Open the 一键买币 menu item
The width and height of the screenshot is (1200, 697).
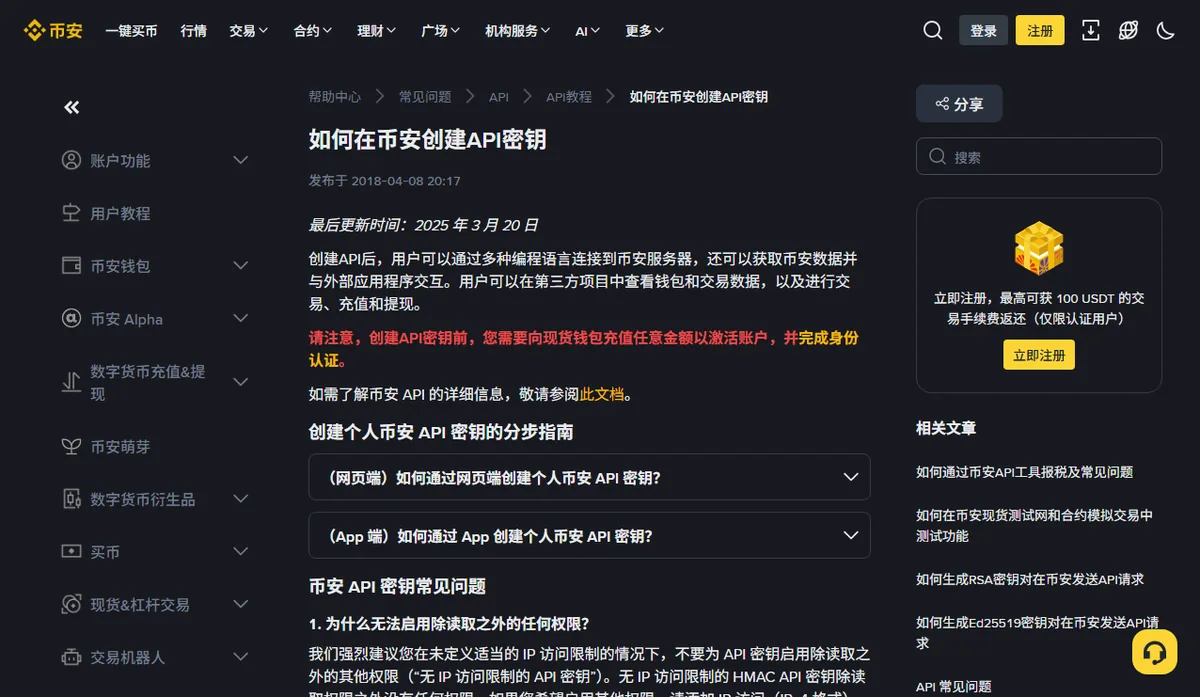[x=131, y=31]
